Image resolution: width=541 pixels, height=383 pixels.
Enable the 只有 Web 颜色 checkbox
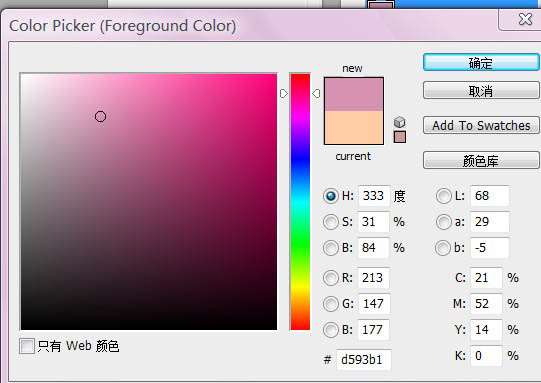tap(27, 346)
